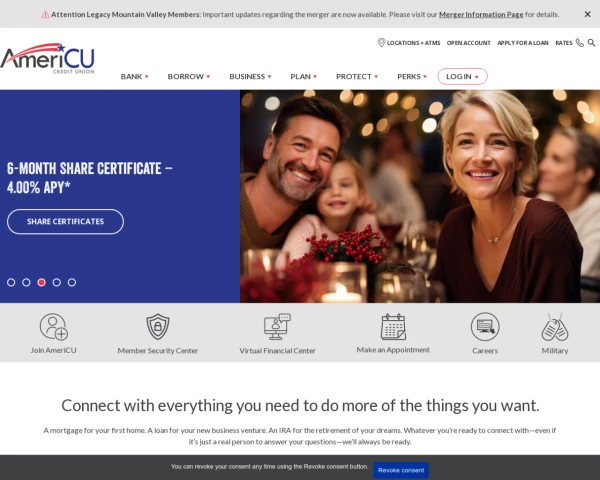Click the Military dog tags icon
The height and width of the screenshot is (480, 600).
(555, 327)
